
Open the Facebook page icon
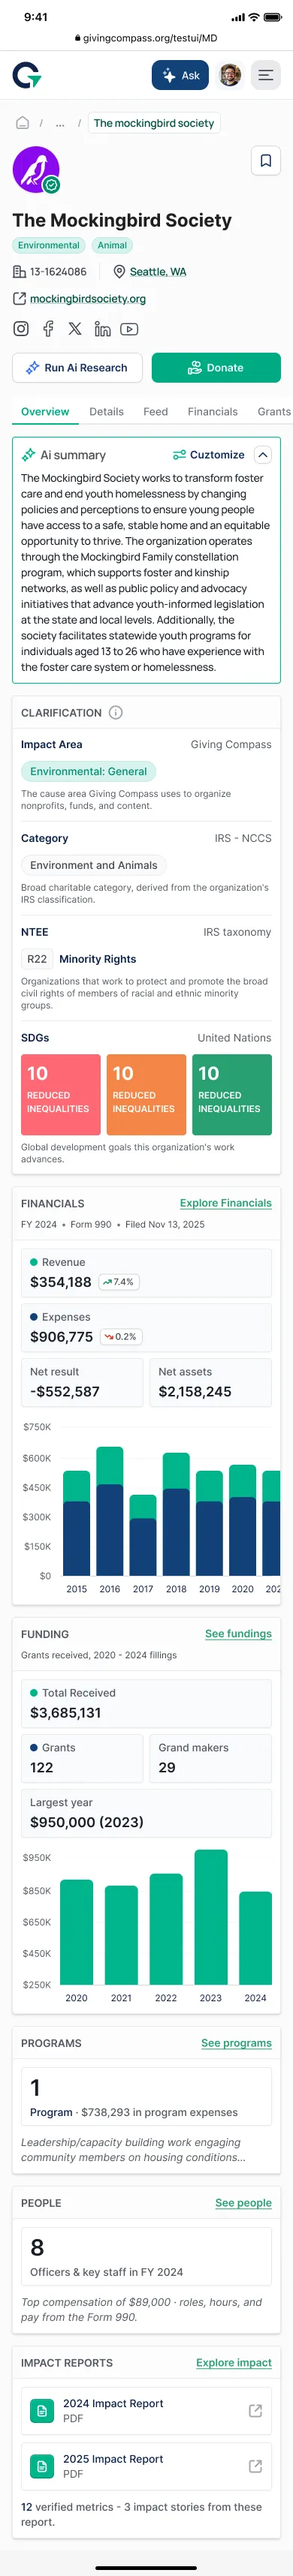click(x=48, y=329)
